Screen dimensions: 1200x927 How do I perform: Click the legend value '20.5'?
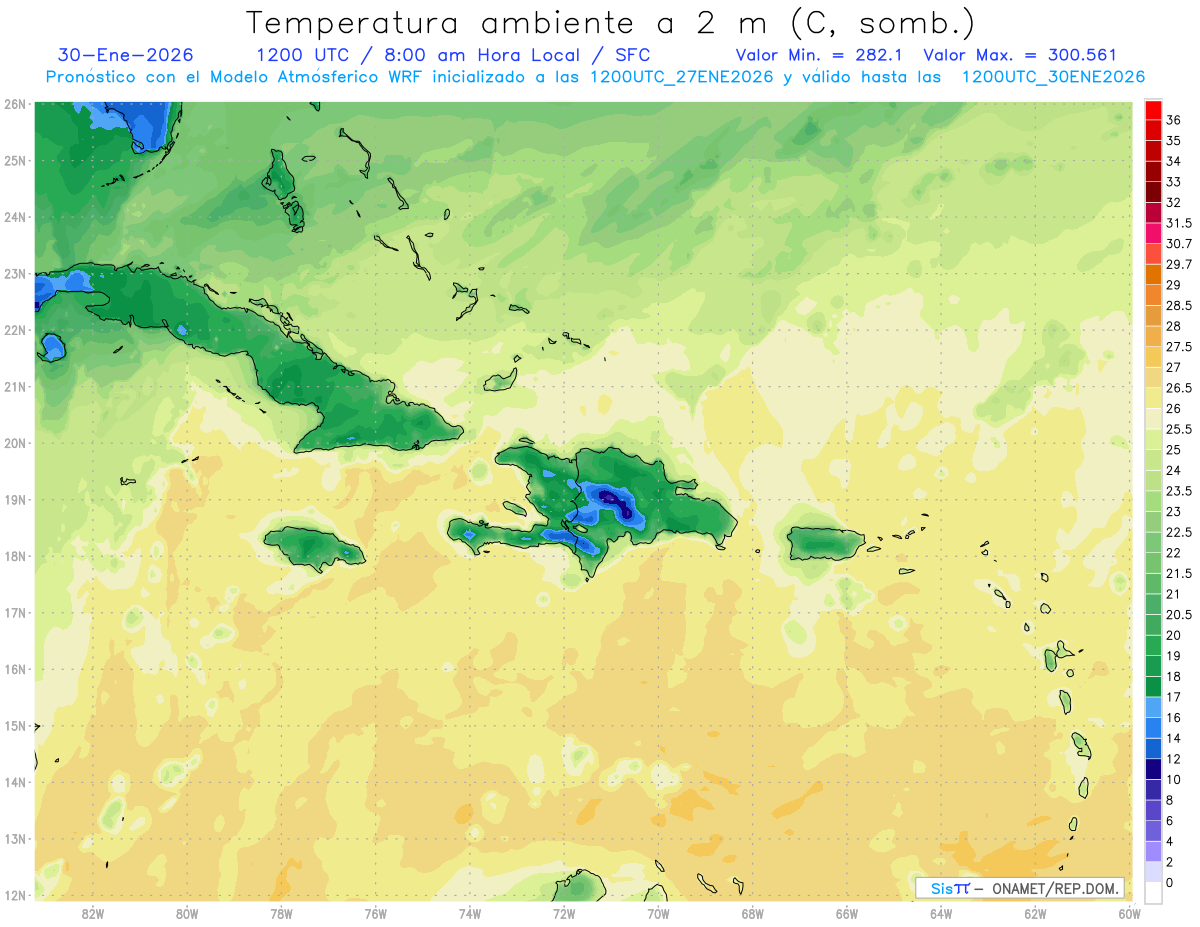click(1179, 614)
